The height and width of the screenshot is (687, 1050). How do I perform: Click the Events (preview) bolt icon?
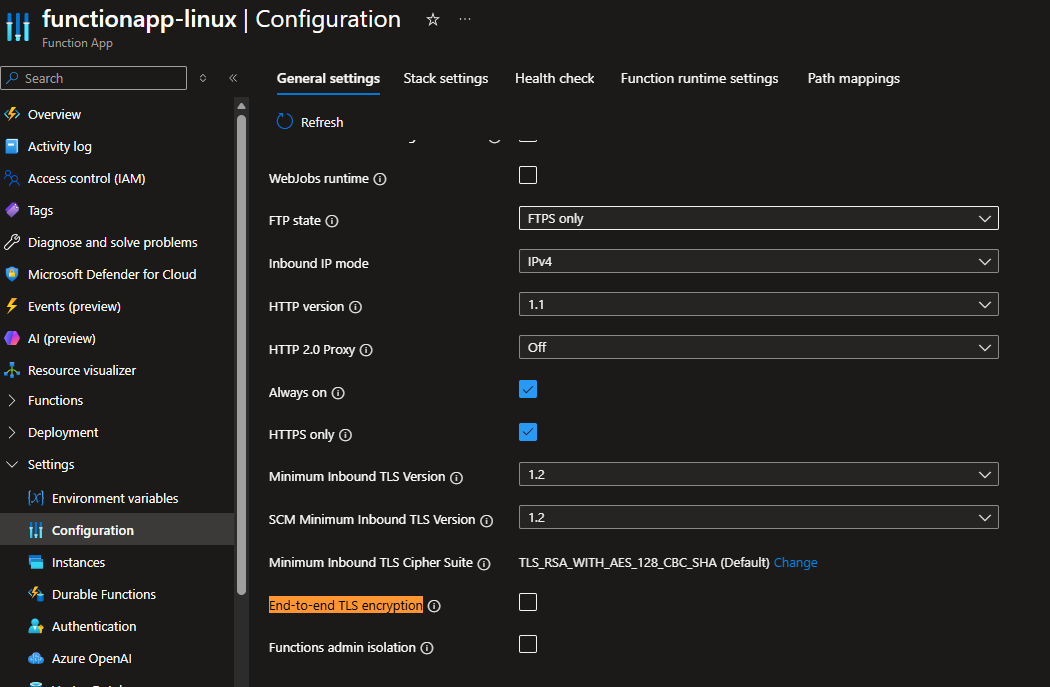tap(12, 306)
